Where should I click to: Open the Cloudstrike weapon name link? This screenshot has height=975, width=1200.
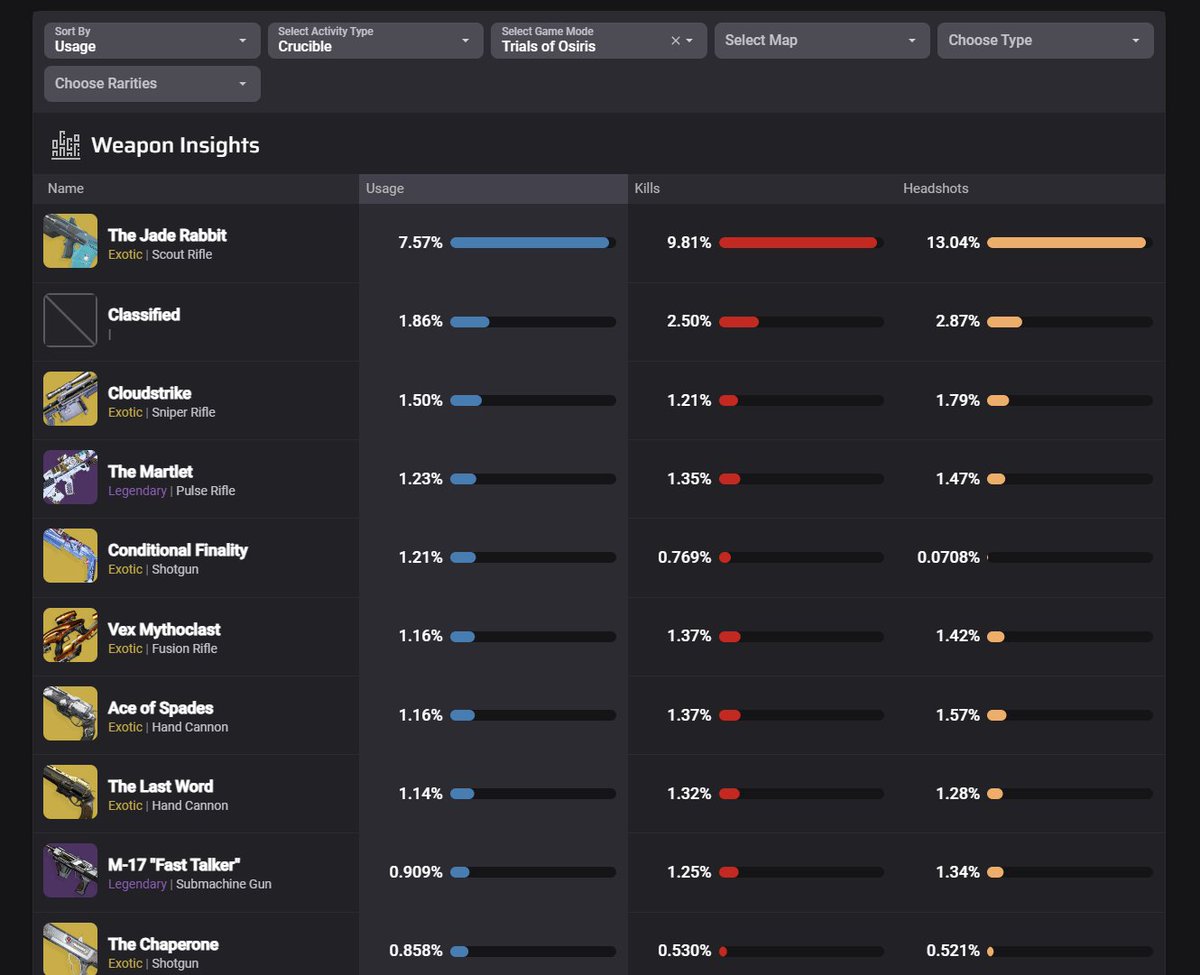[149, 393]
